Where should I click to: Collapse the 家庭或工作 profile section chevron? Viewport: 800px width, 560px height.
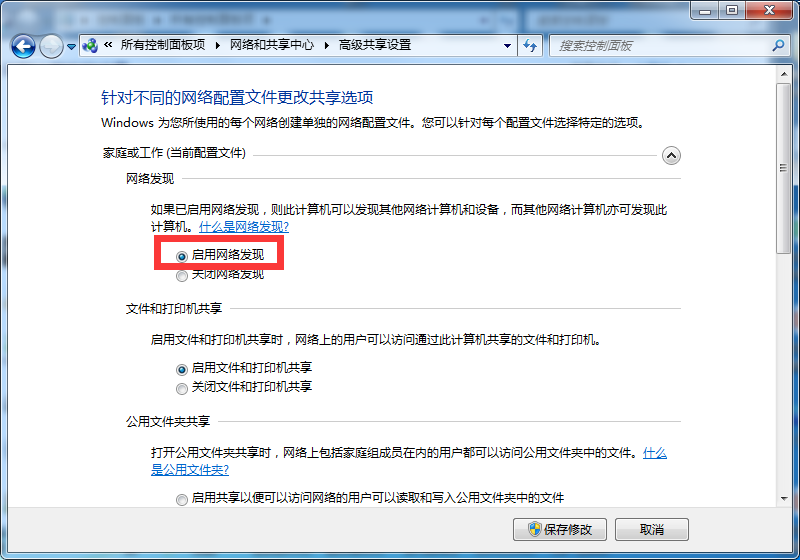(x=671, y=155)
